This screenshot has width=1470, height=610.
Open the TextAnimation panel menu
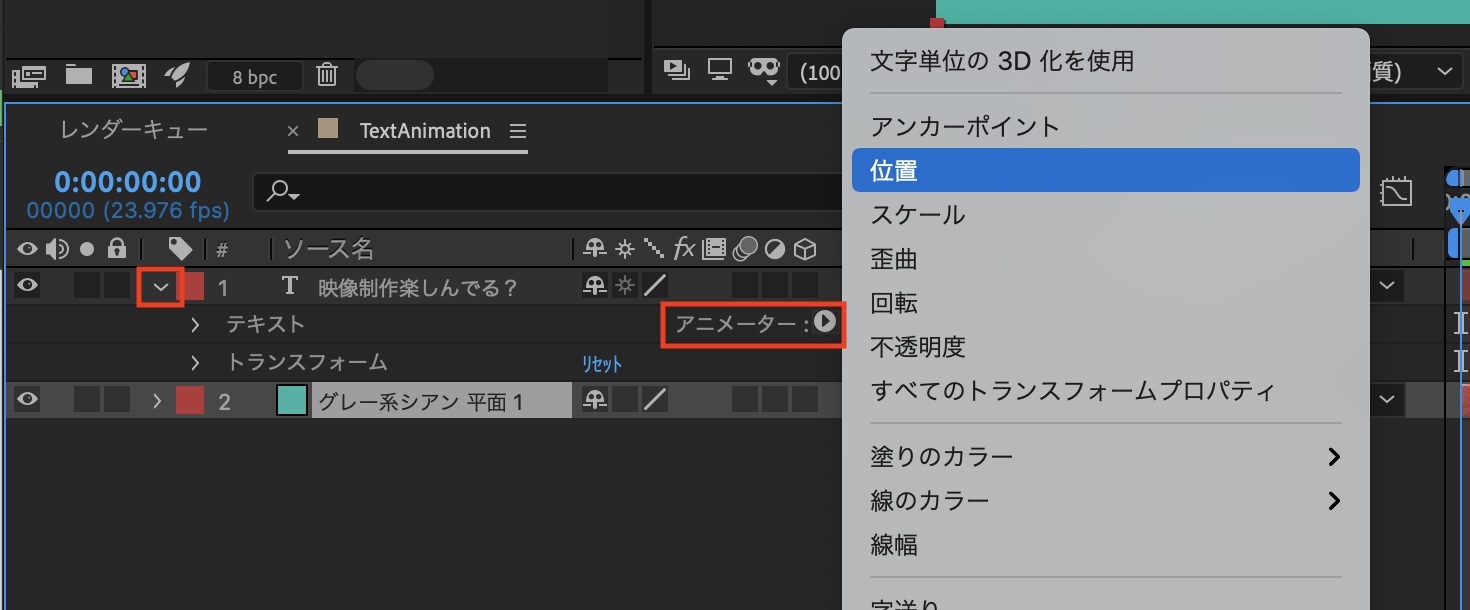(x=517, y=131)
